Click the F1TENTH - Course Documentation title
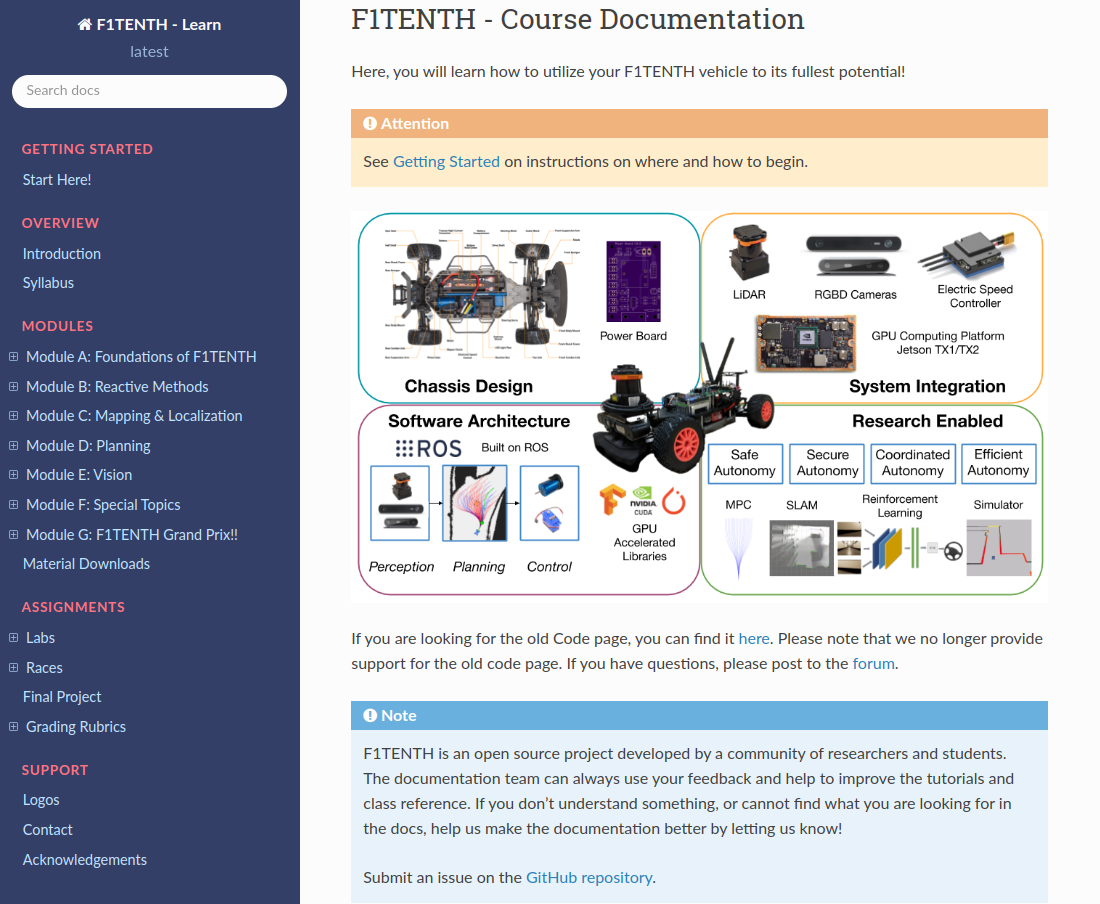The width and height of the screenshot is (1100, 904). [577, 19]
